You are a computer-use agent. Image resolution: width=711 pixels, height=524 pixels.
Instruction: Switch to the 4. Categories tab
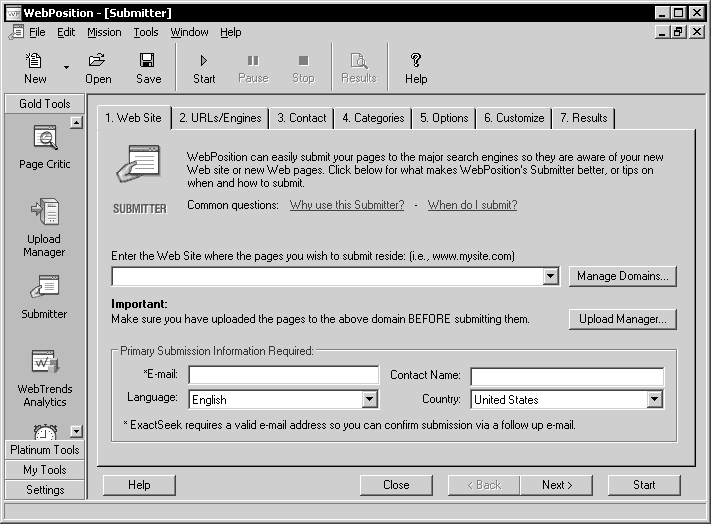pos(373,118)
